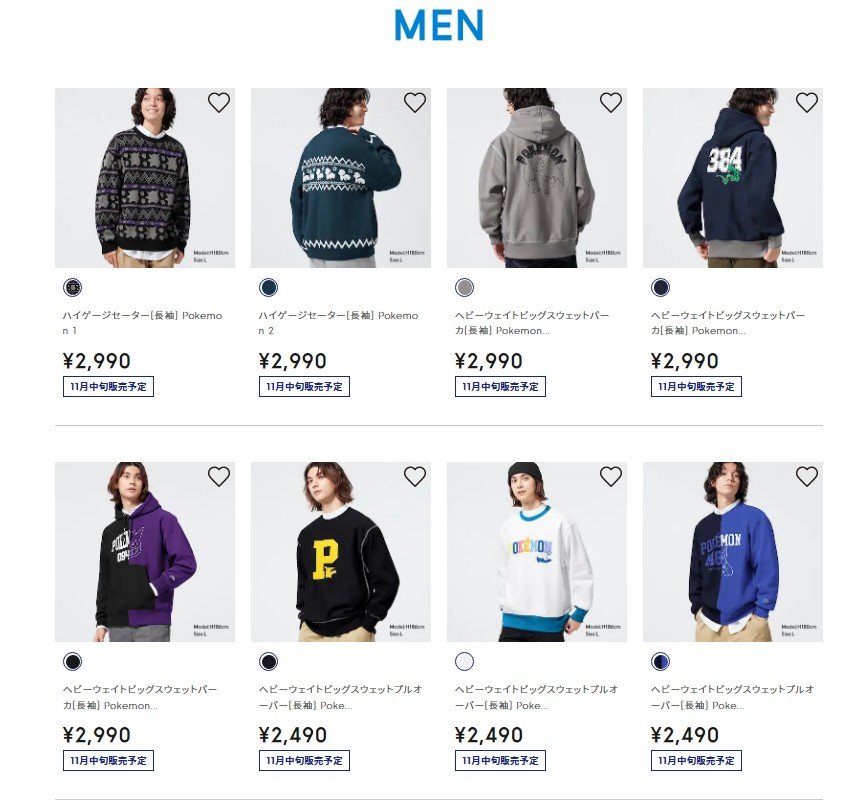
Task: View the gray Pokemon hoodie product image
Action: pyautogui.click(x=537, y=178)
